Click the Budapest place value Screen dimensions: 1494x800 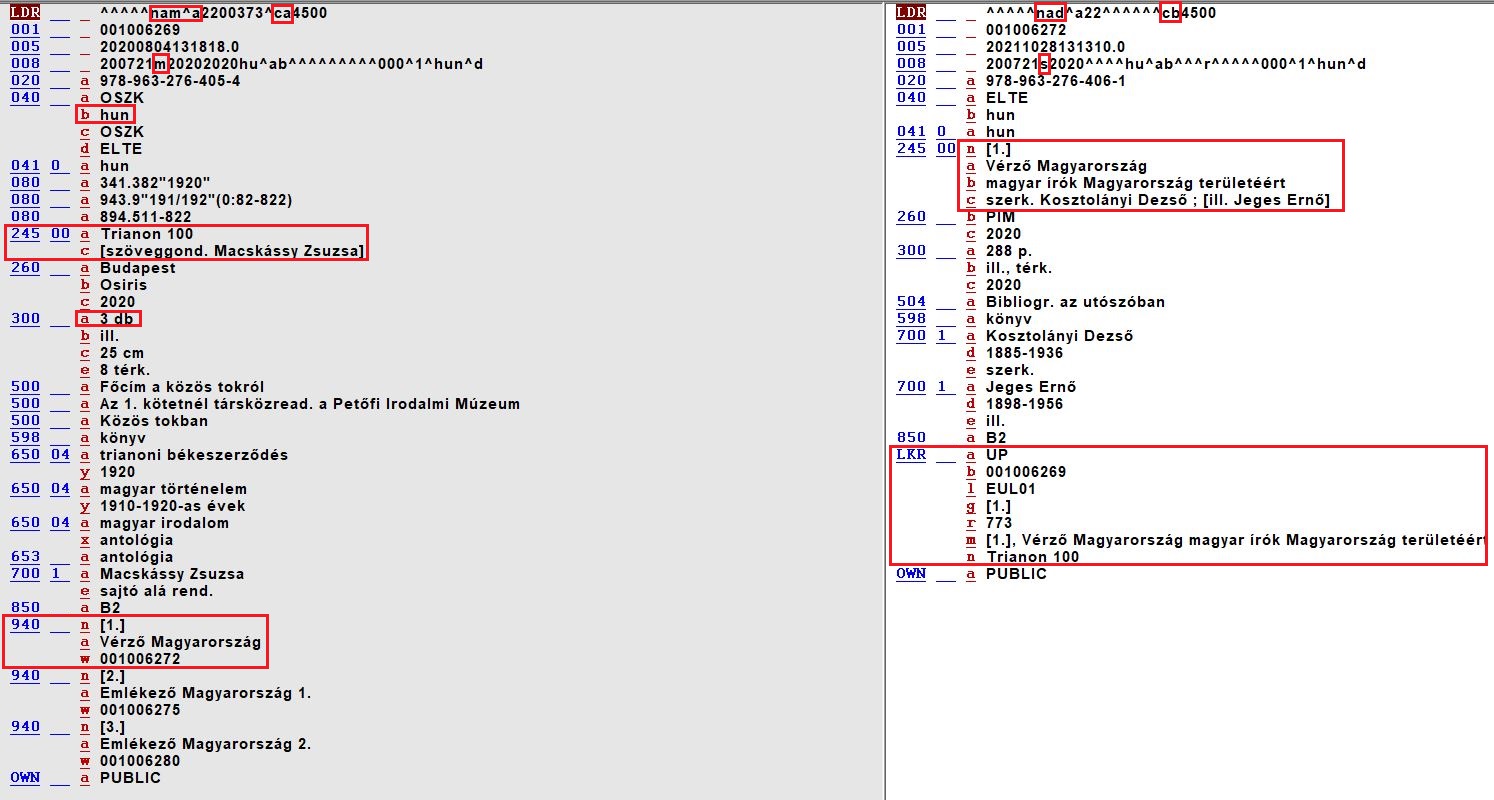coord(138,268)
